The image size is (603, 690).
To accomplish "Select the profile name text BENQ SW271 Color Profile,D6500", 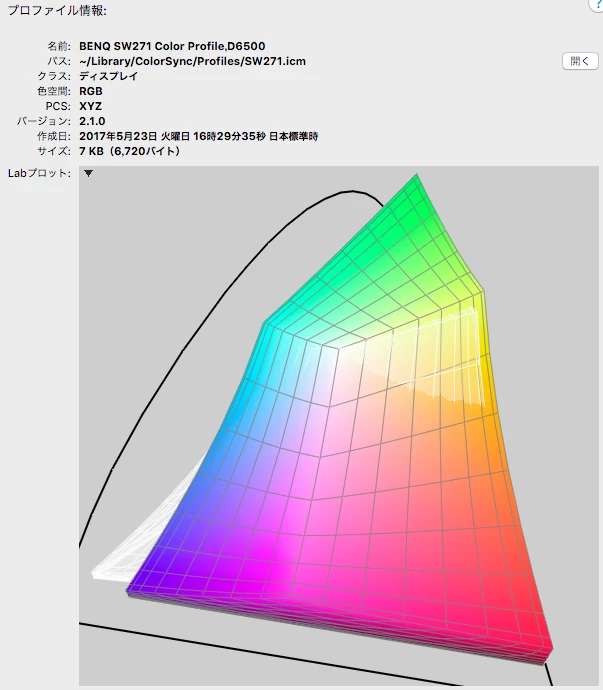I will coord(172,46).
